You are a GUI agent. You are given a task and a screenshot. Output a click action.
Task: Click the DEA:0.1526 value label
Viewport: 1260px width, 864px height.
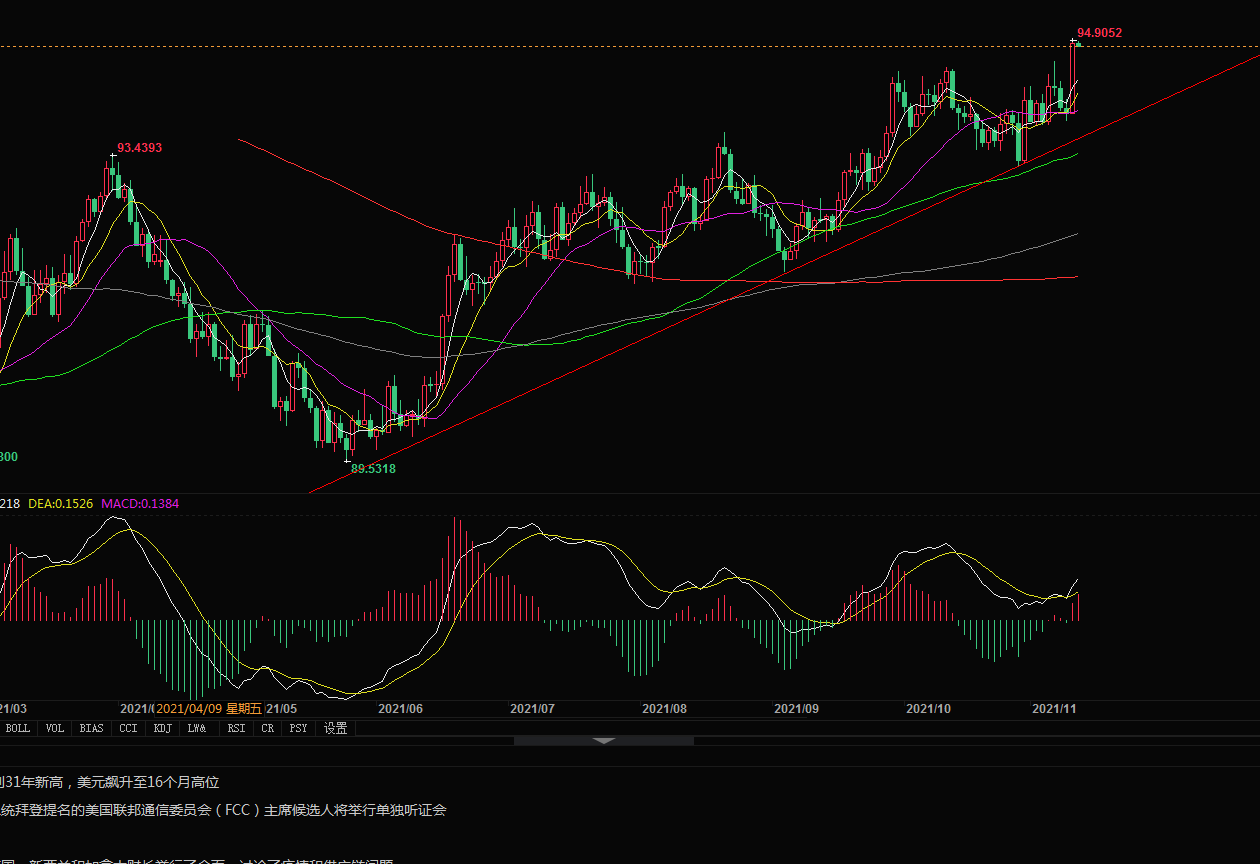60,504
